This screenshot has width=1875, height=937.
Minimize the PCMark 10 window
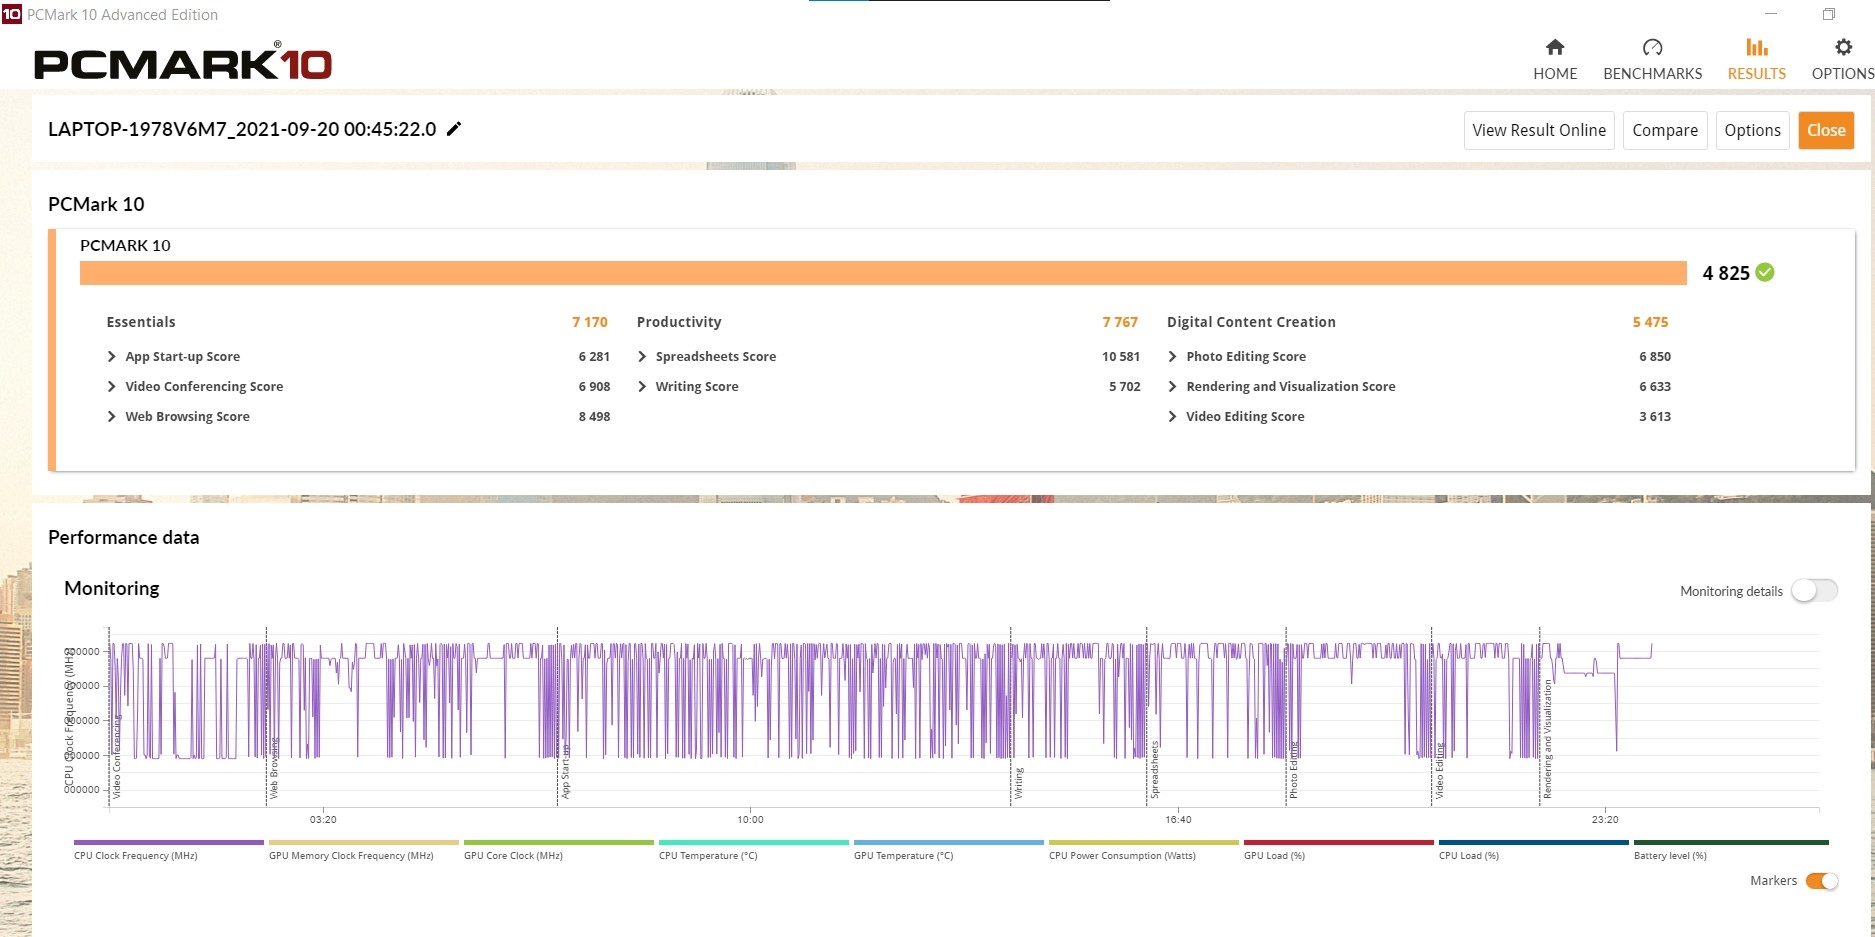click(1771, 14)
